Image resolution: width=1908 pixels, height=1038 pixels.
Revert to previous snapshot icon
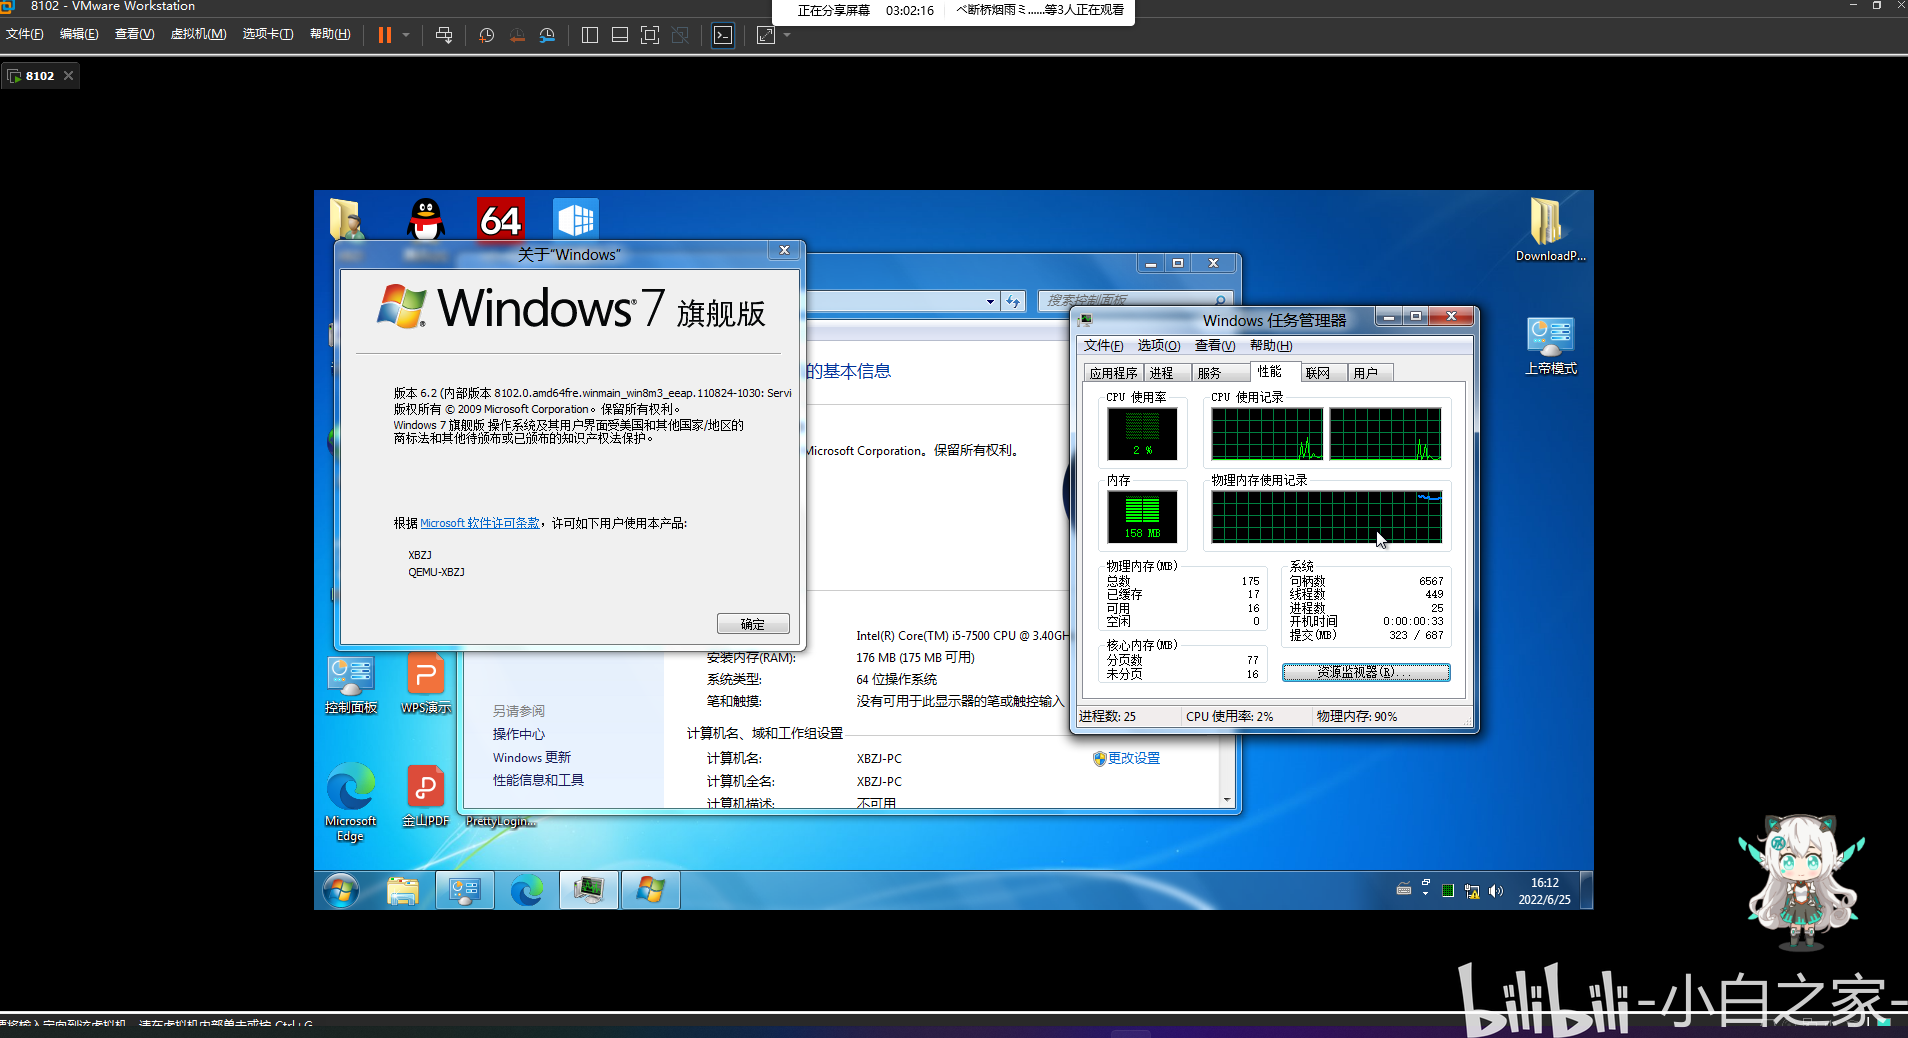517,35
